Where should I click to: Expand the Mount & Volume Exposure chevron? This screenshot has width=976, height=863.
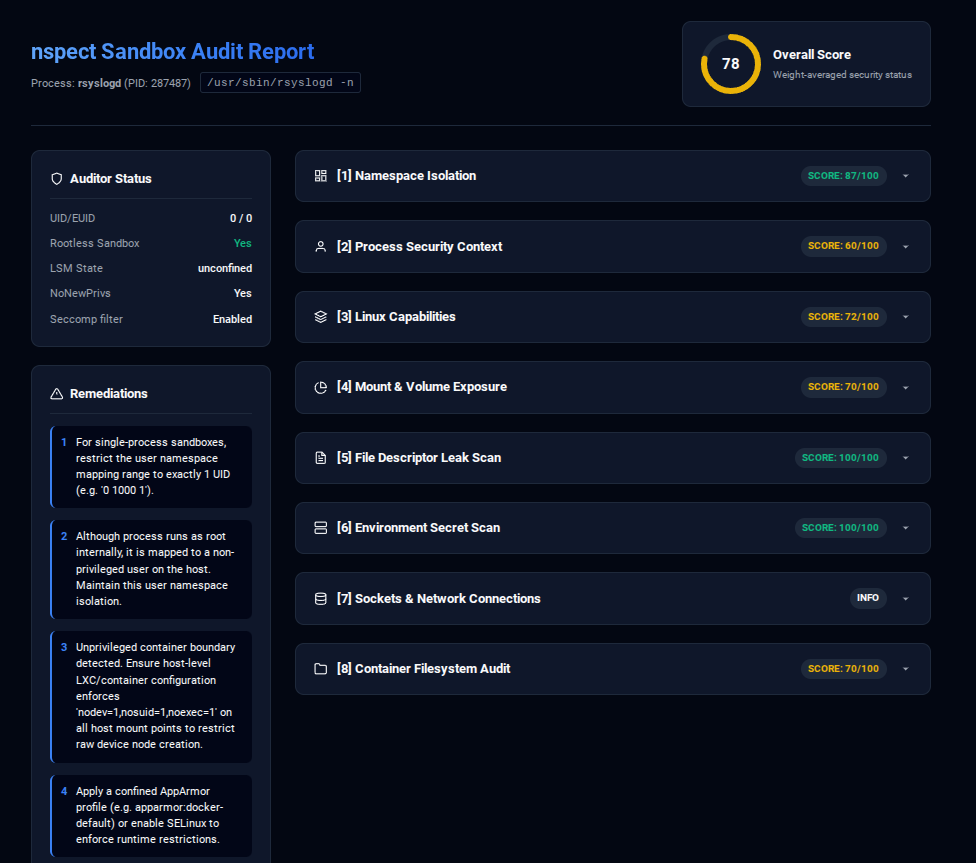pos(906,387)
